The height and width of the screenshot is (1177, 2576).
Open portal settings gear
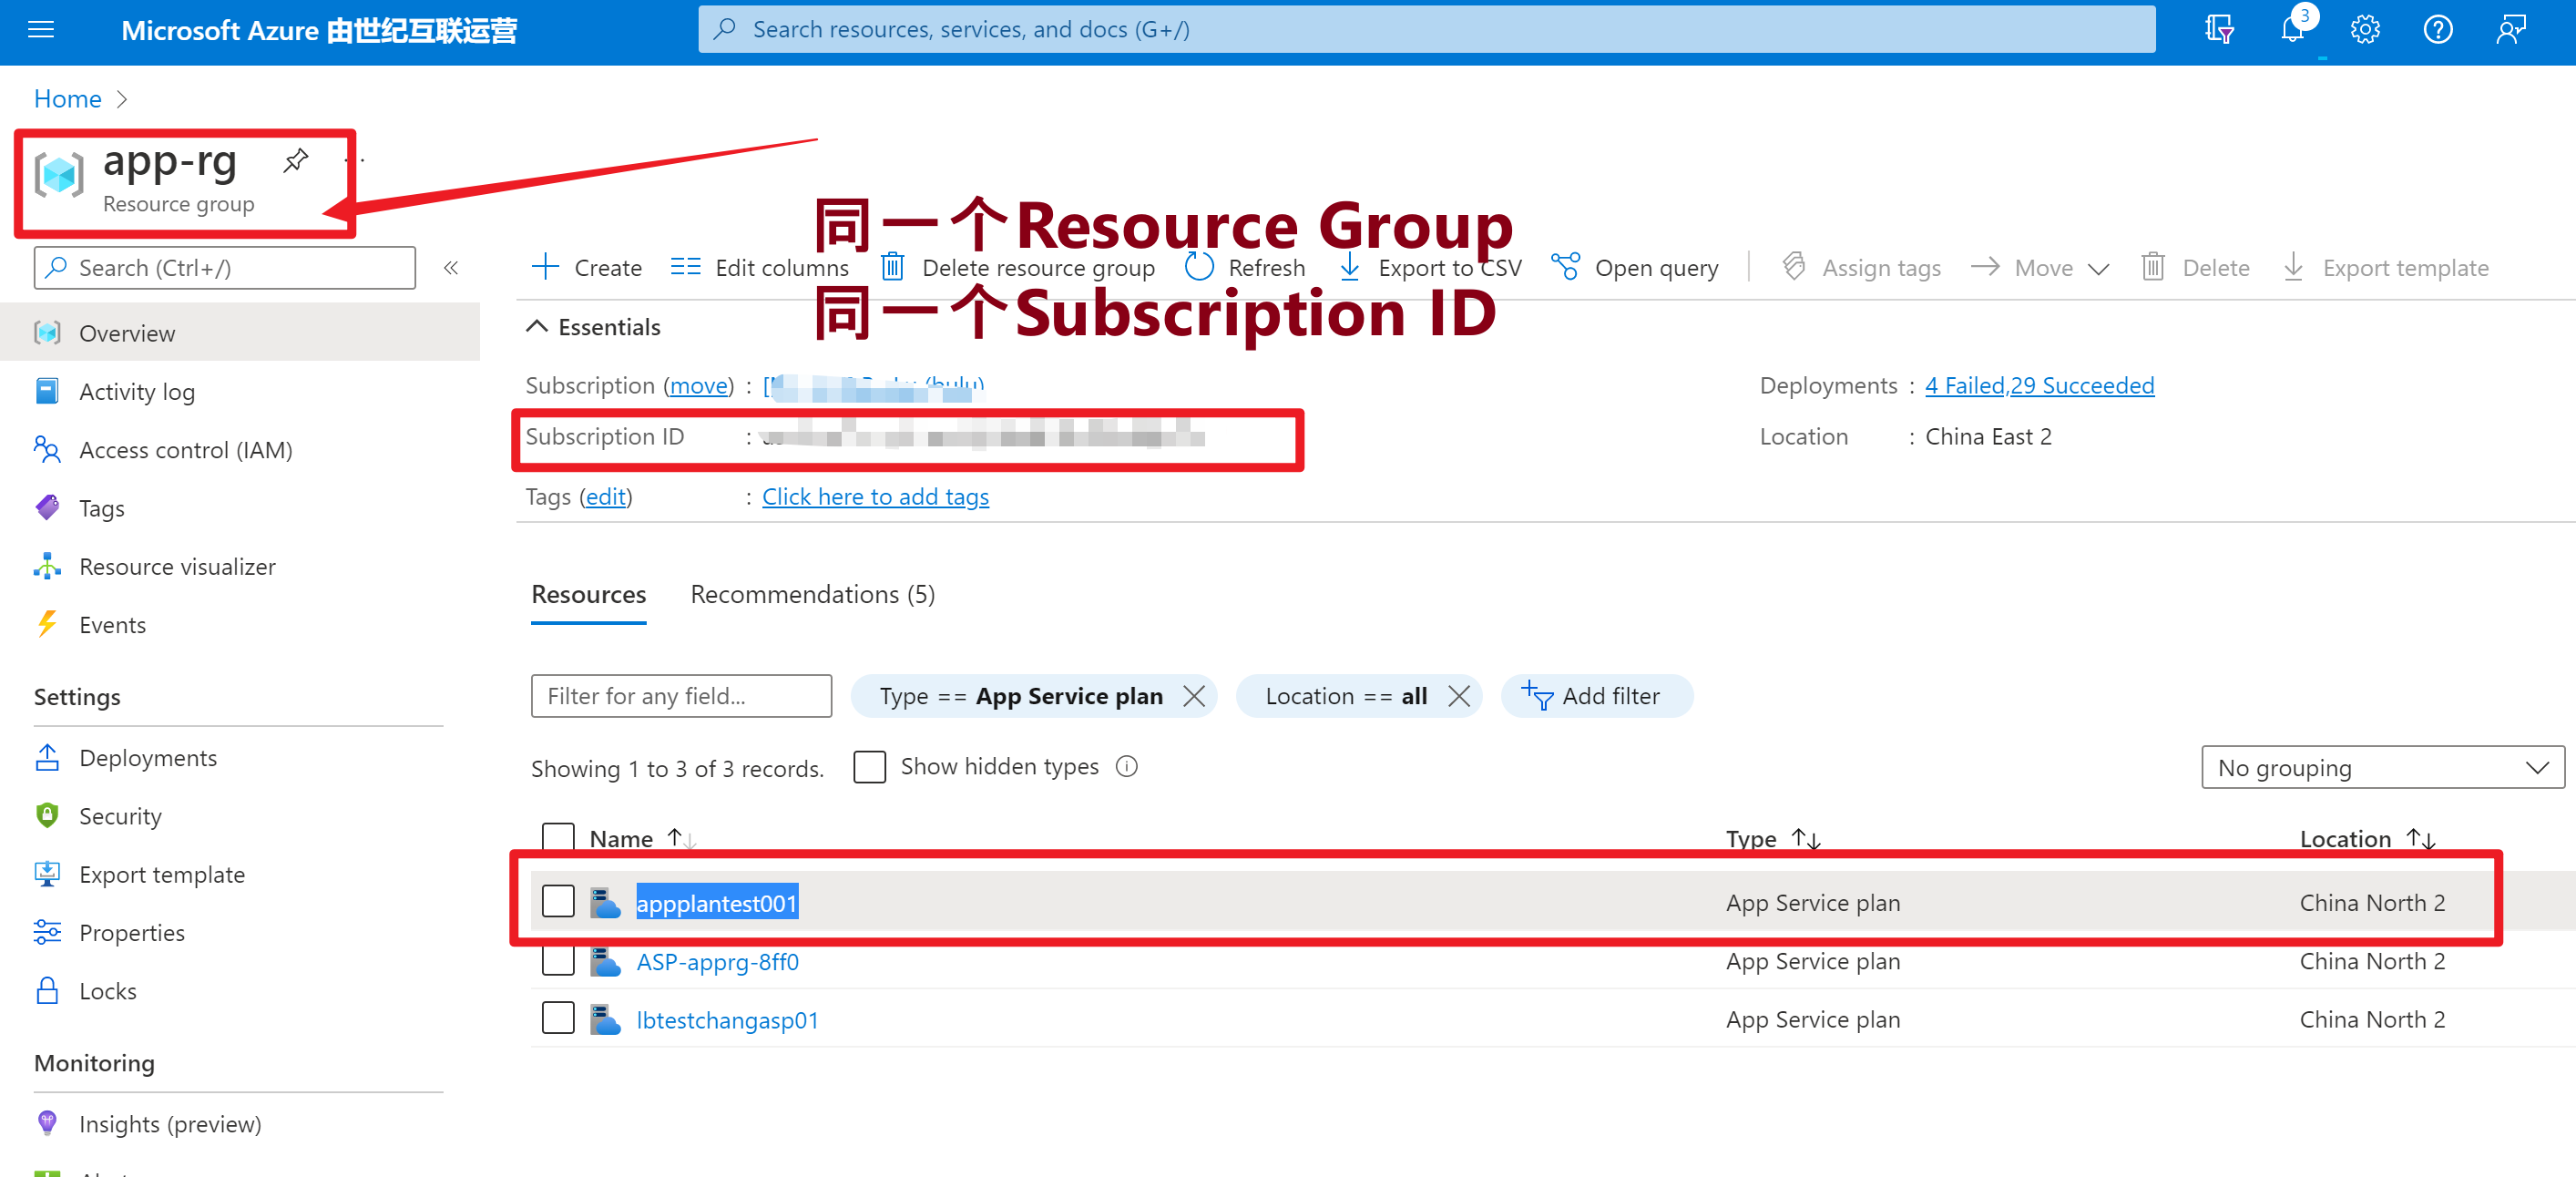tap(2364, 29)
